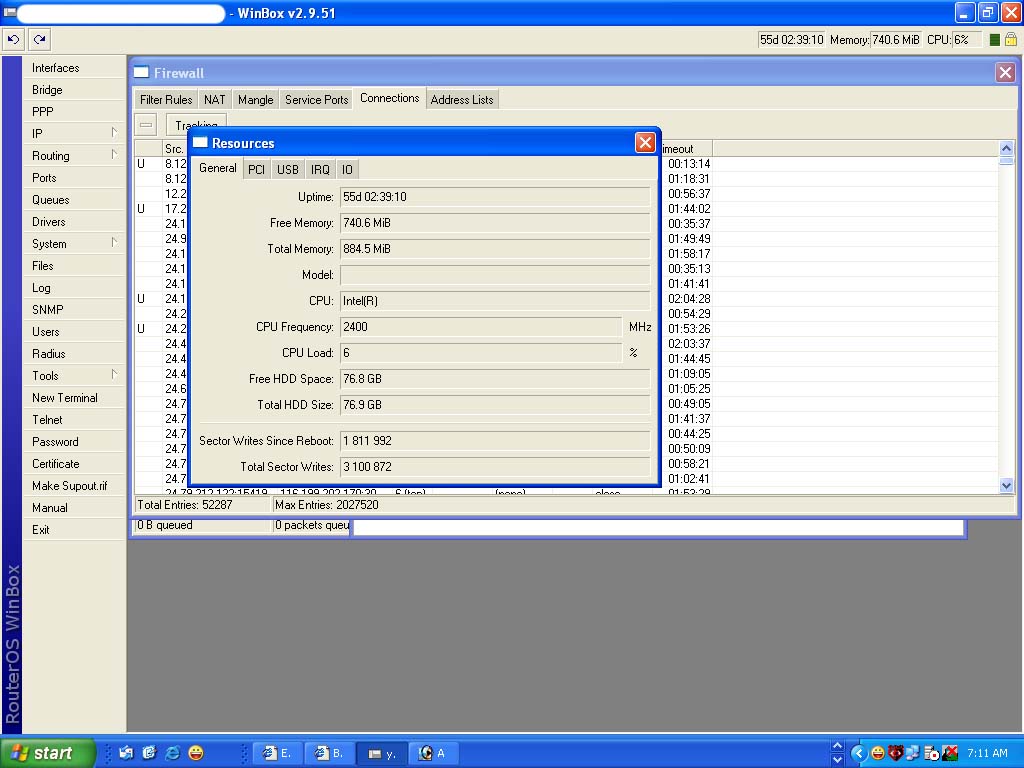
Task: Click the taskbar scroll up arrow
Action: pos(837,746)
